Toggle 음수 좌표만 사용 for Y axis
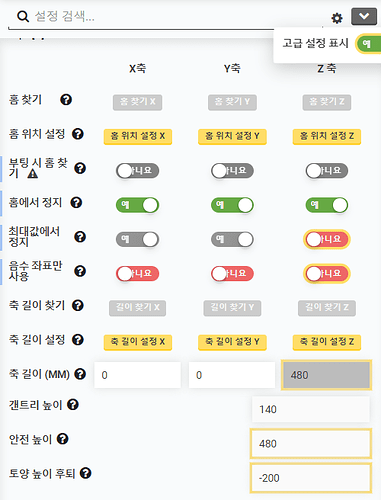Image resolution: width=381 pixels, height=500 pixels. (232, 274)
